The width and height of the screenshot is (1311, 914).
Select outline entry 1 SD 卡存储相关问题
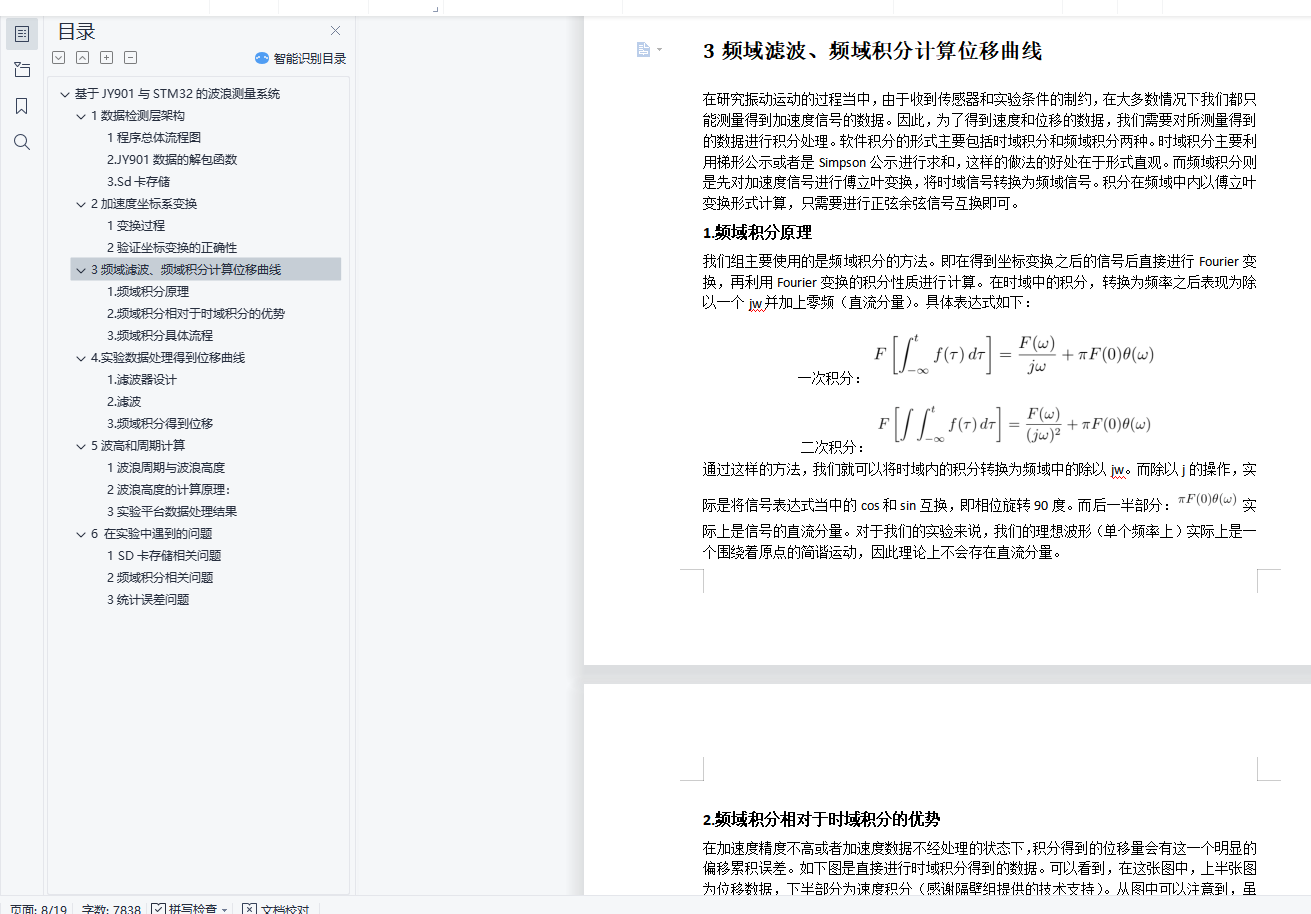pos(164,556)
